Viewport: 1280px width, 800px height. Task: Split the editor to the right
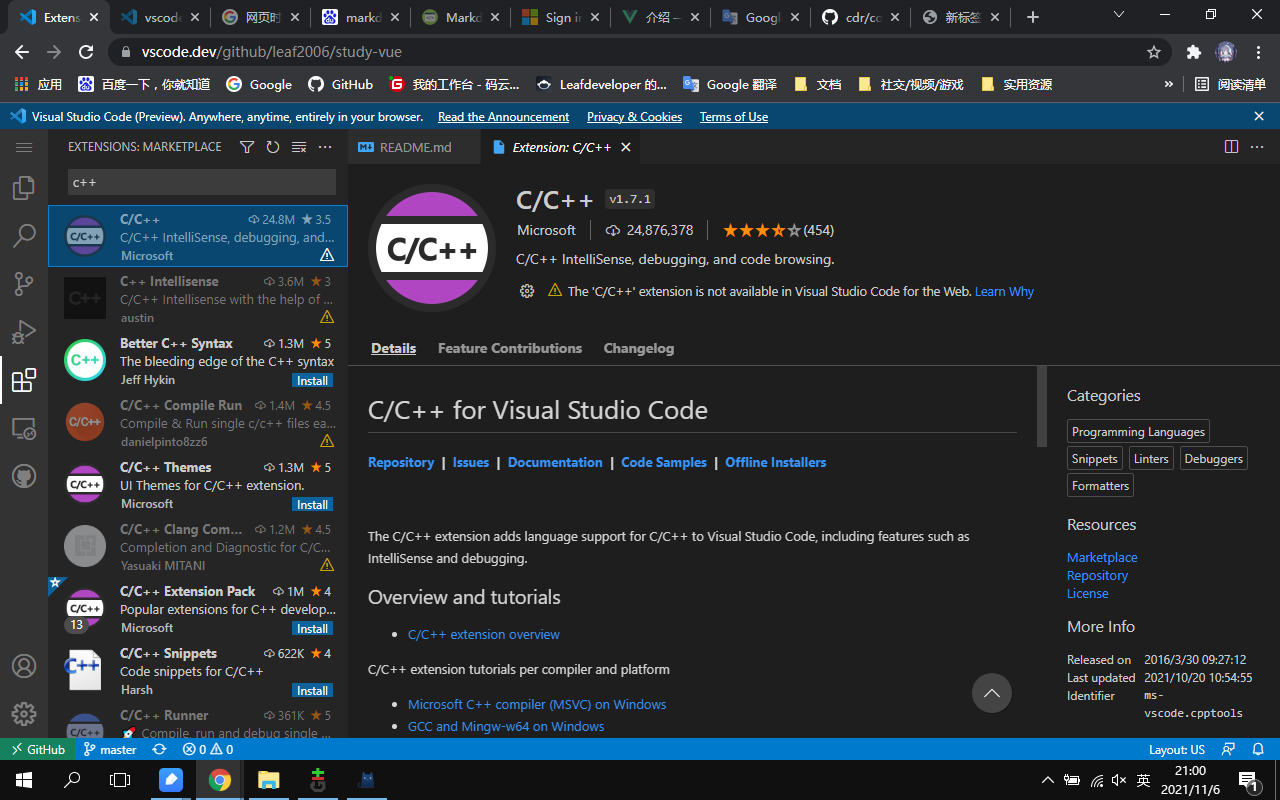click(x=1231, y=147)
